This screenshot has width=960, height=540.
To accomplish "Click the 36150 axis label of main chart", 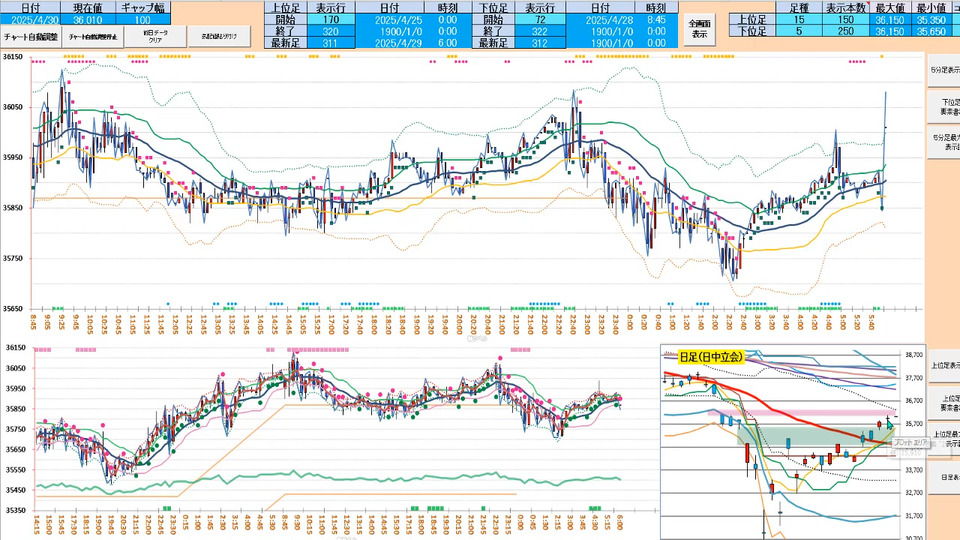I will [x=13, y=57].
